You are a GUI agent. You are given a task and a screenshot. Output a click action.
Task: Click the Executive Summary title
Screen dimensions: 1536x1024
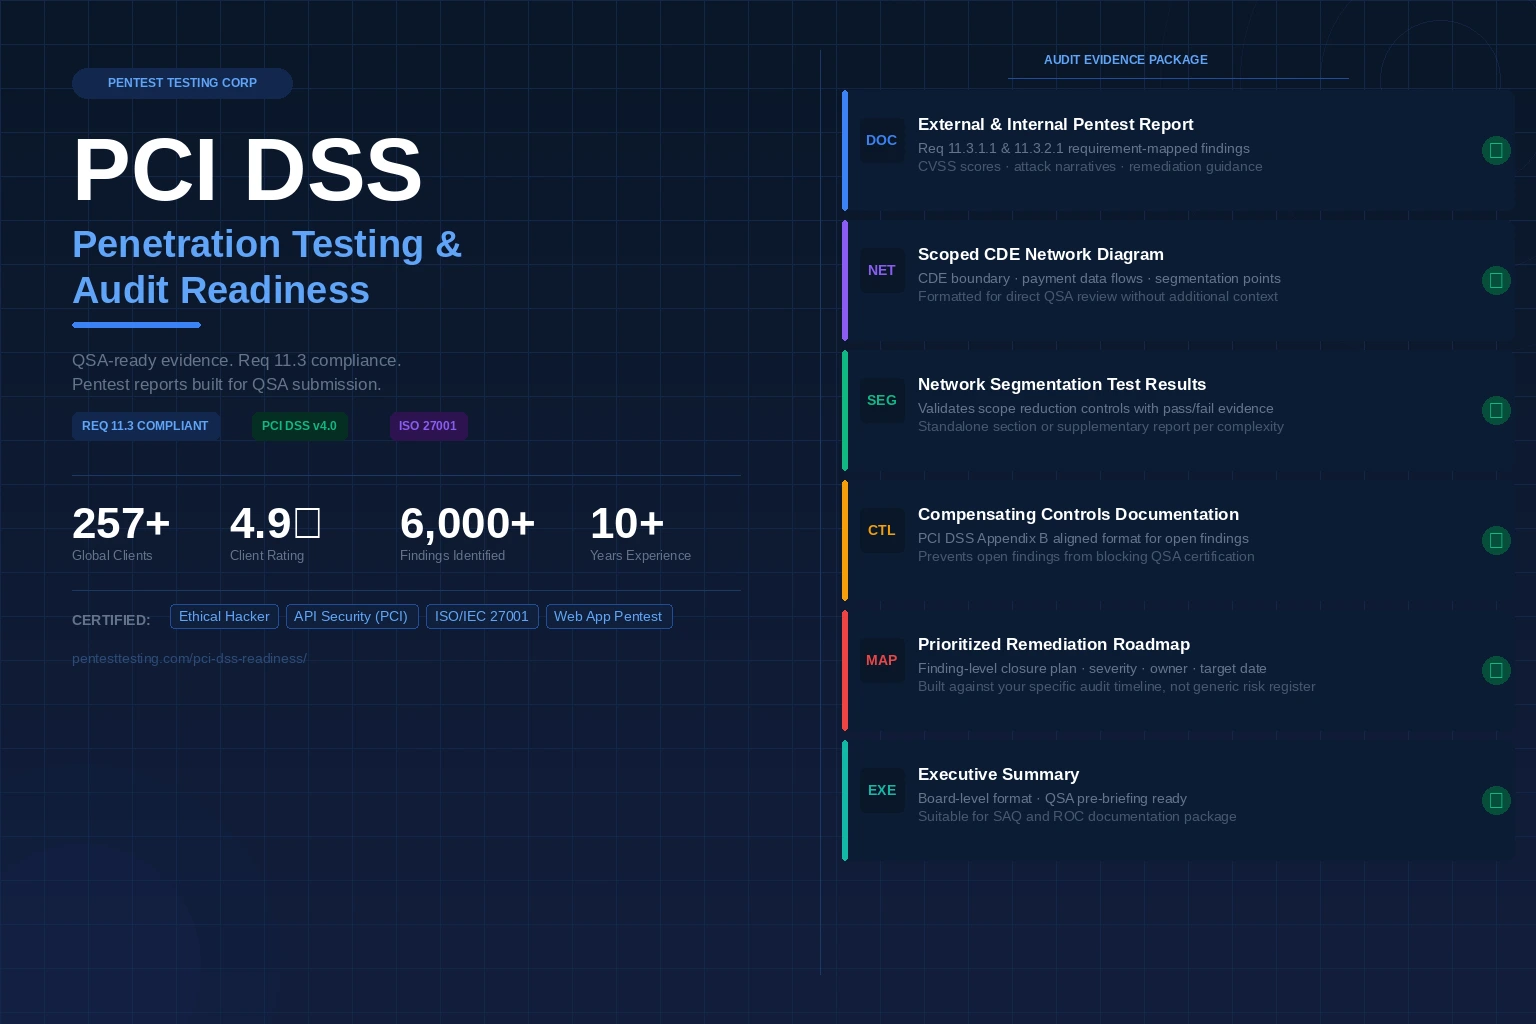tap(998, 774)
